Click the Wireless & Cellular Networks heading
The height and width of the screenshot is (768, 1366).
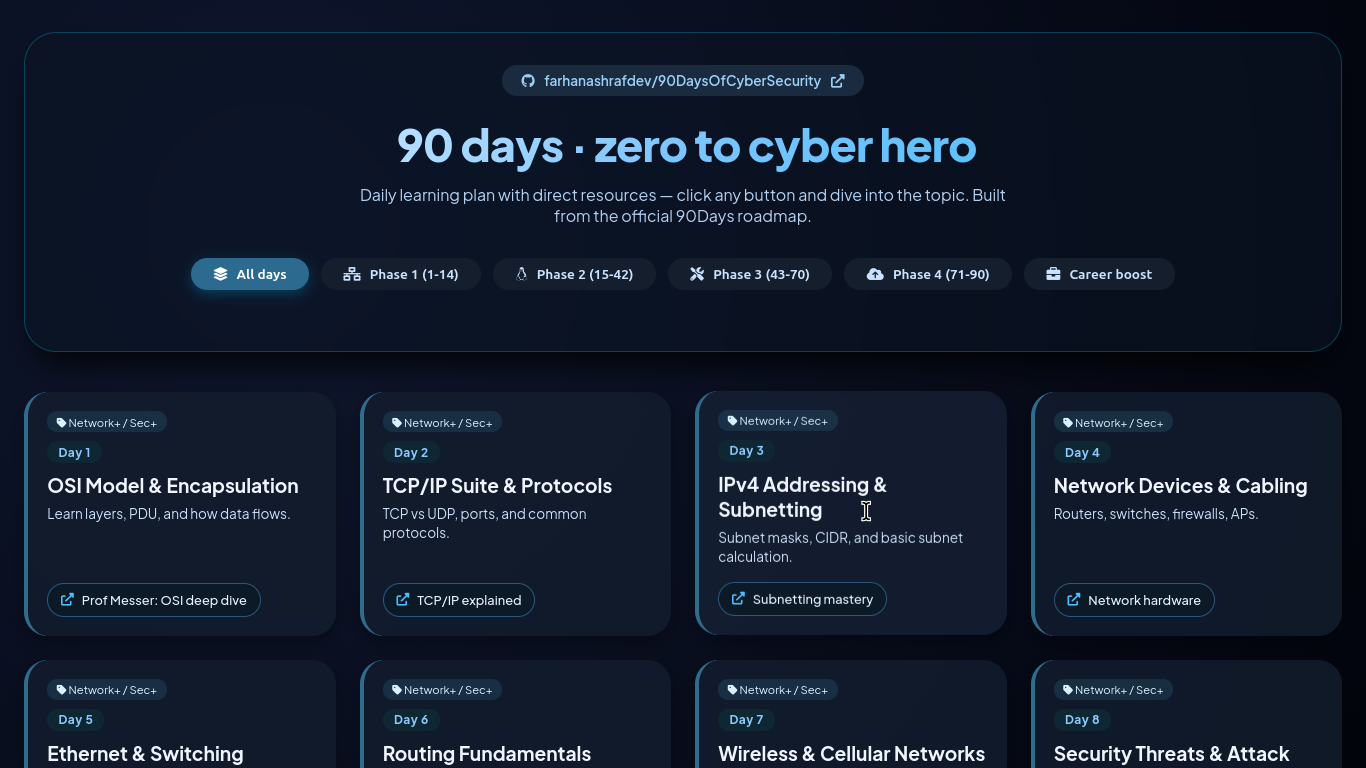pos(852,754)
